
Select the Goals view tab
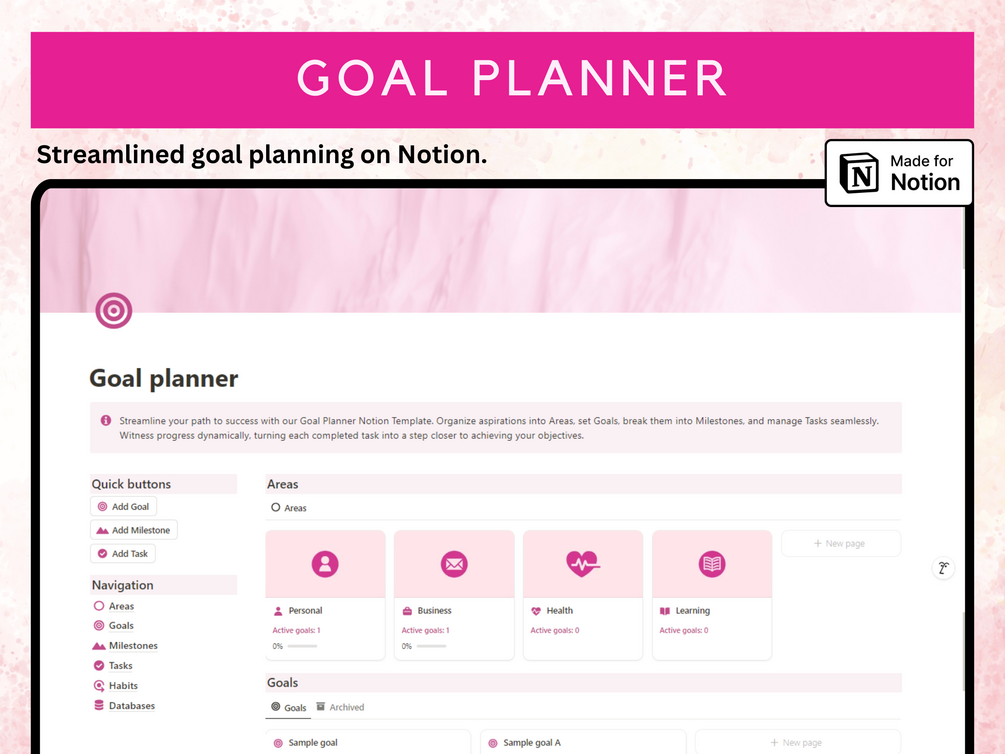(288, 707)
